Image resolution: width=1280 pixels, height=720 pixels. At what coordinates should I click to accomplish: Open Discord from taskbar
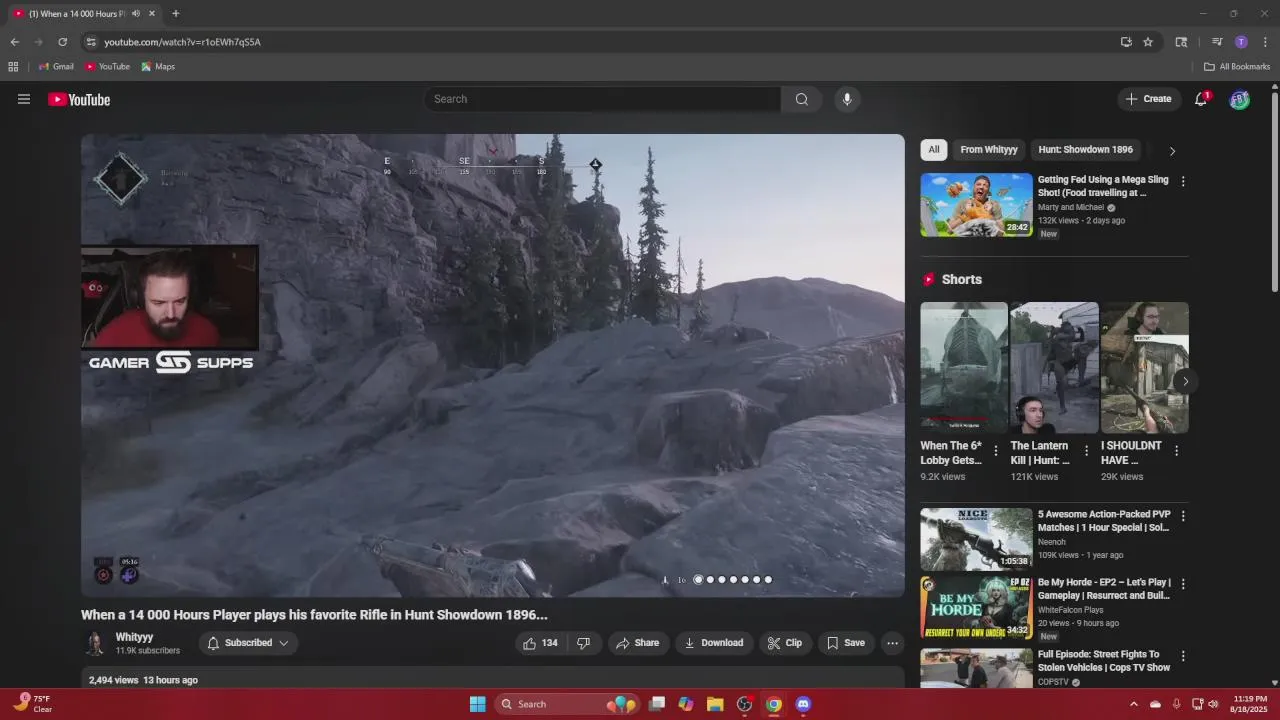tap(803, 704)
